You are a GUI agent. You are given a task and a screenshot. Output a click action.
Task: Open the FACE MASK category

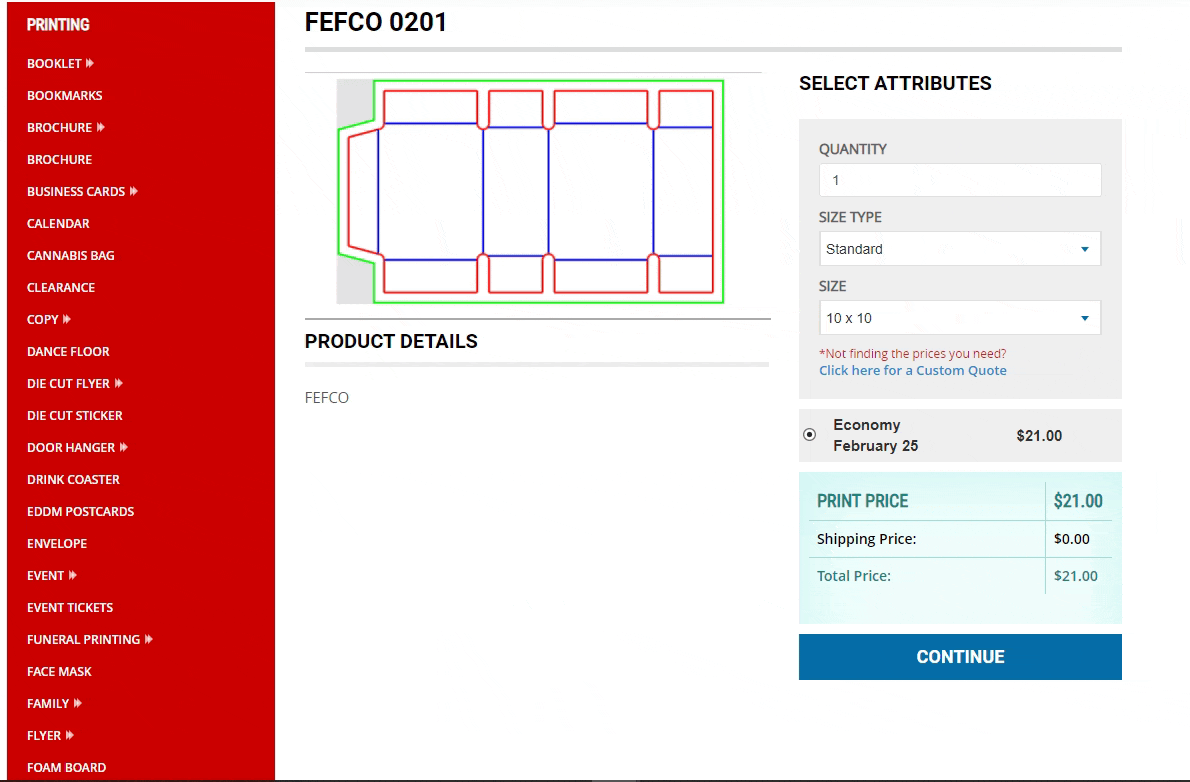59,671
